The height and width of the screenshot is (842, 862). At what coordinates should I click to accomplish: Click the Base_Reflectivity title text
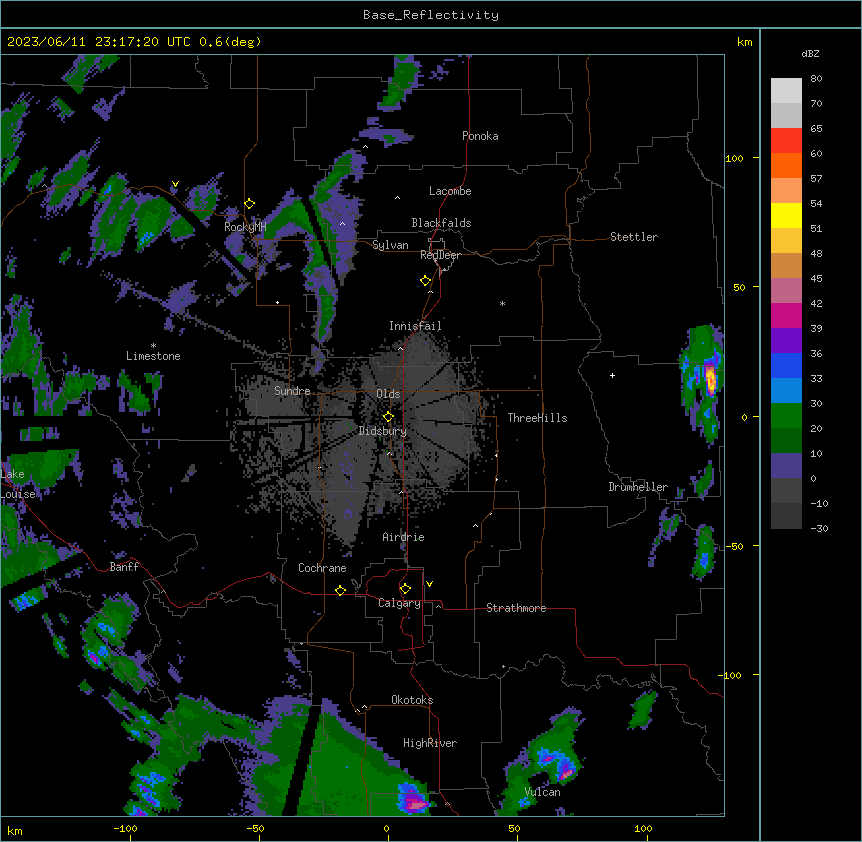pos(431,15)
